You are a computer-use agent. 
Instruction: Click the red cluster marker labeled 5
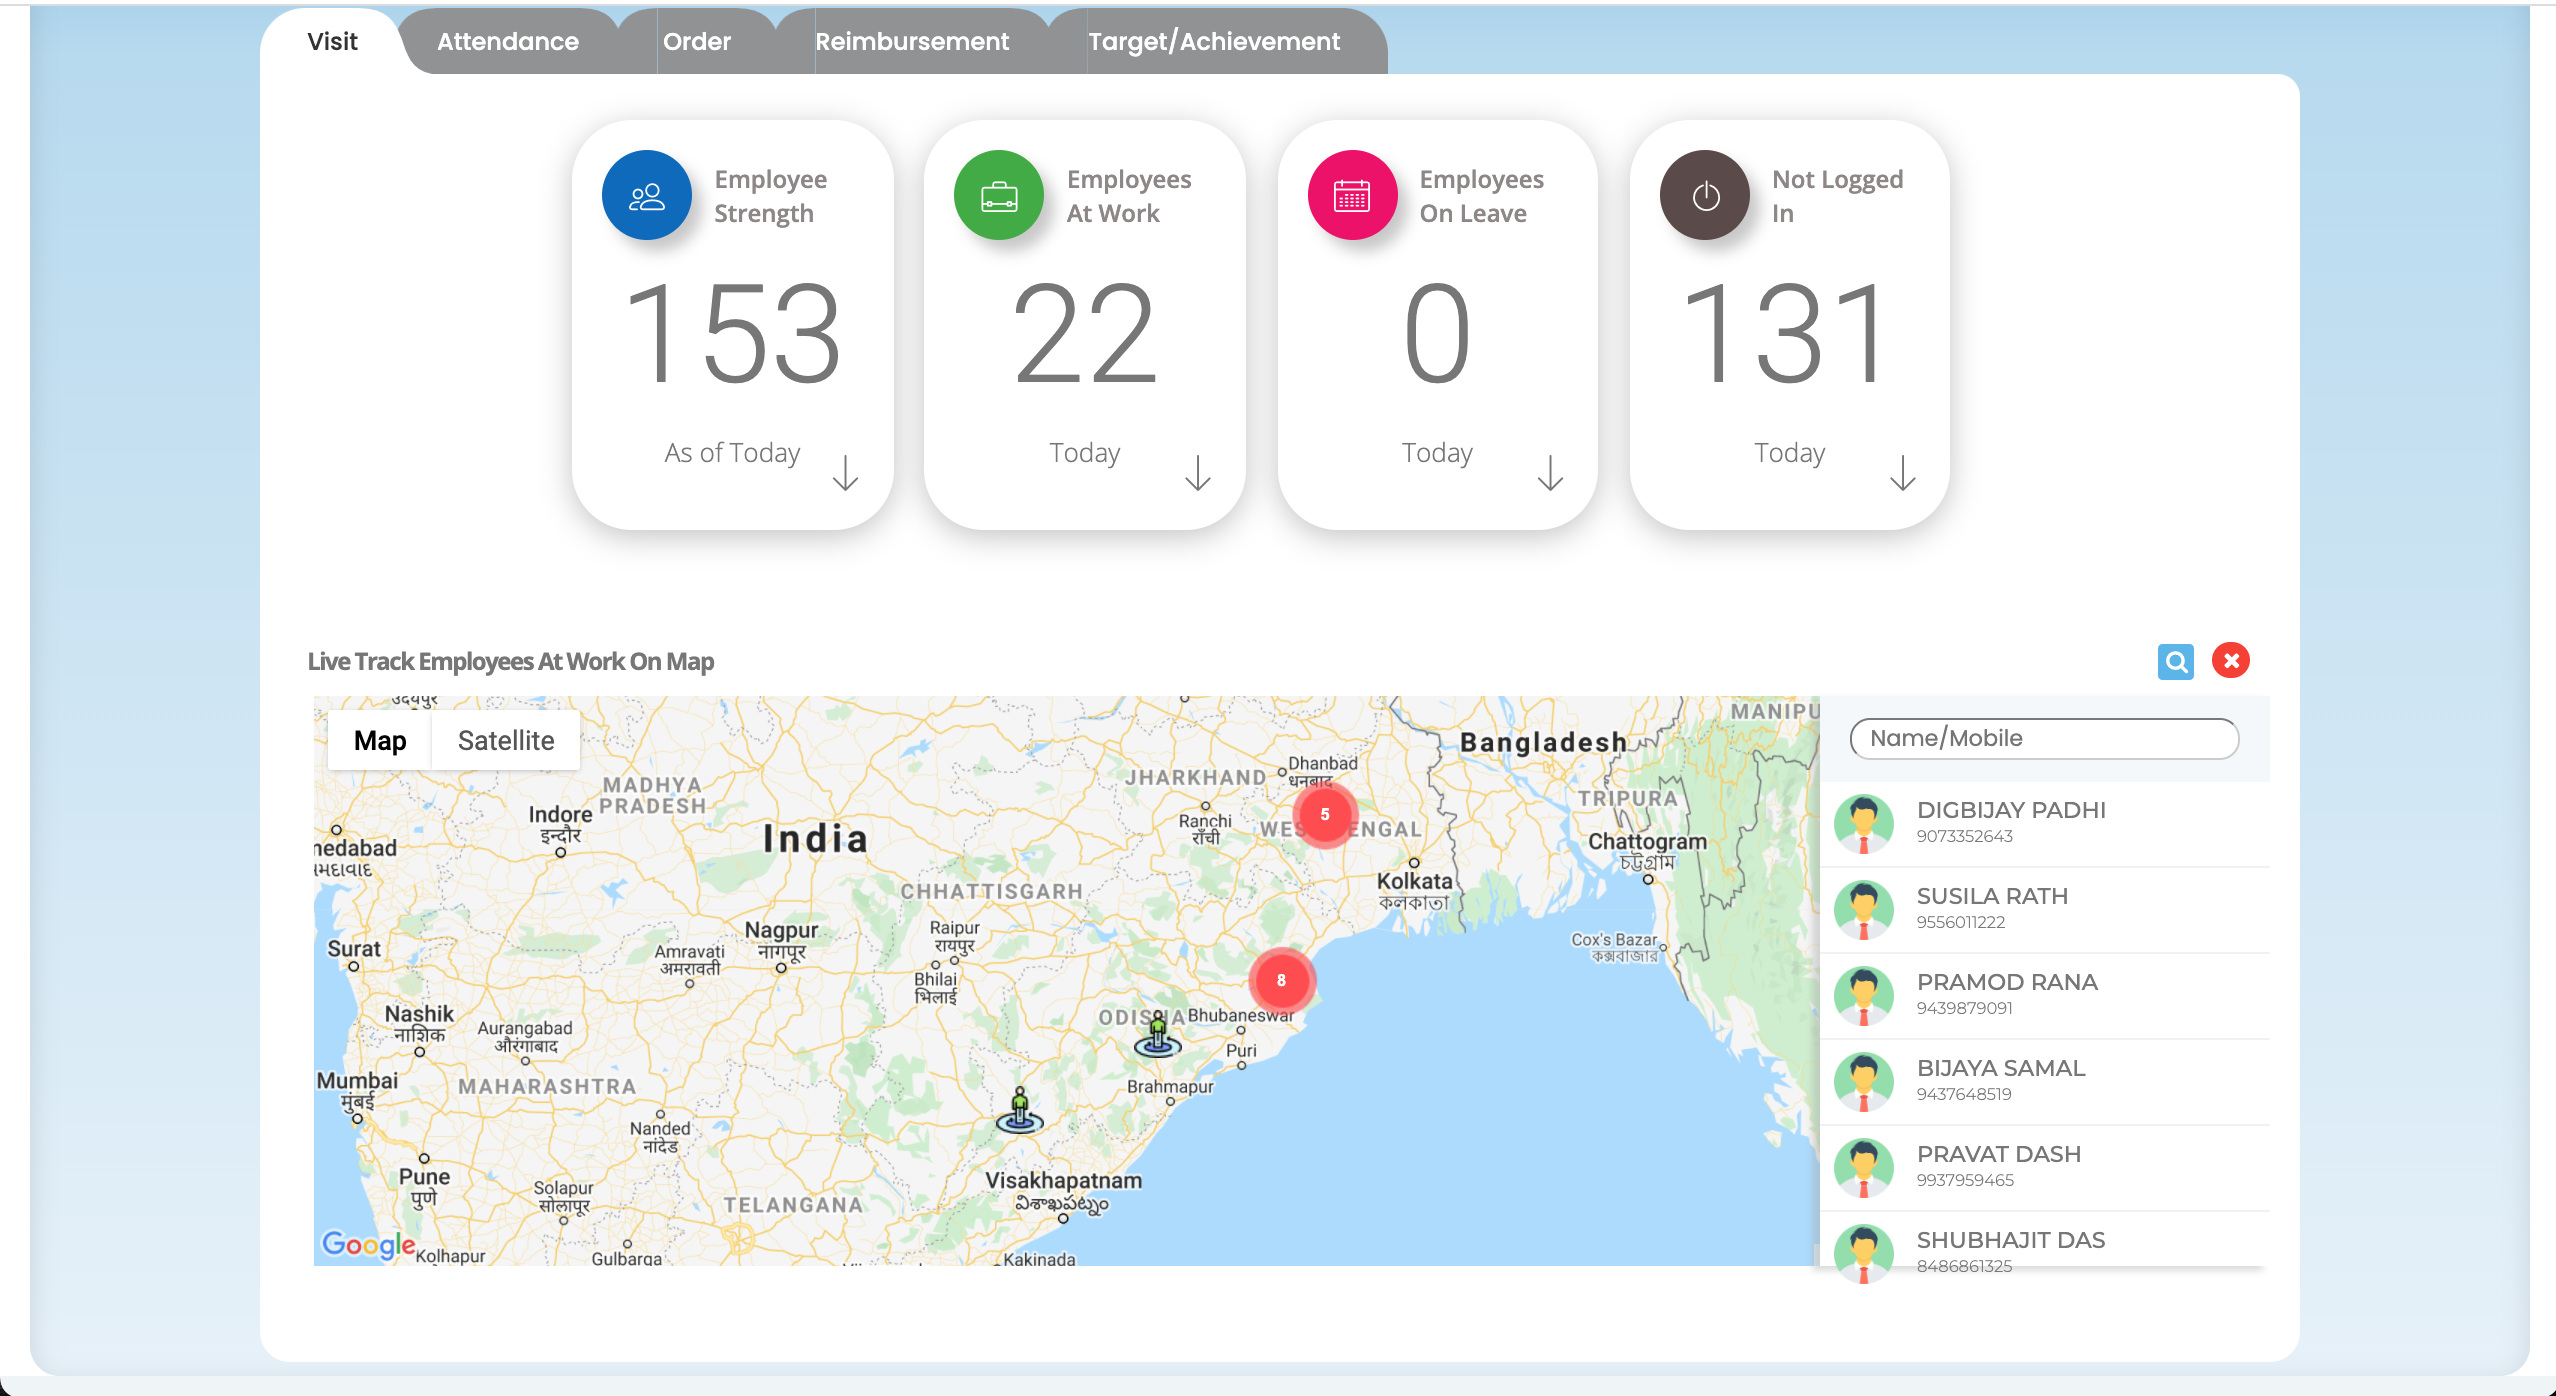point(1324,814)
